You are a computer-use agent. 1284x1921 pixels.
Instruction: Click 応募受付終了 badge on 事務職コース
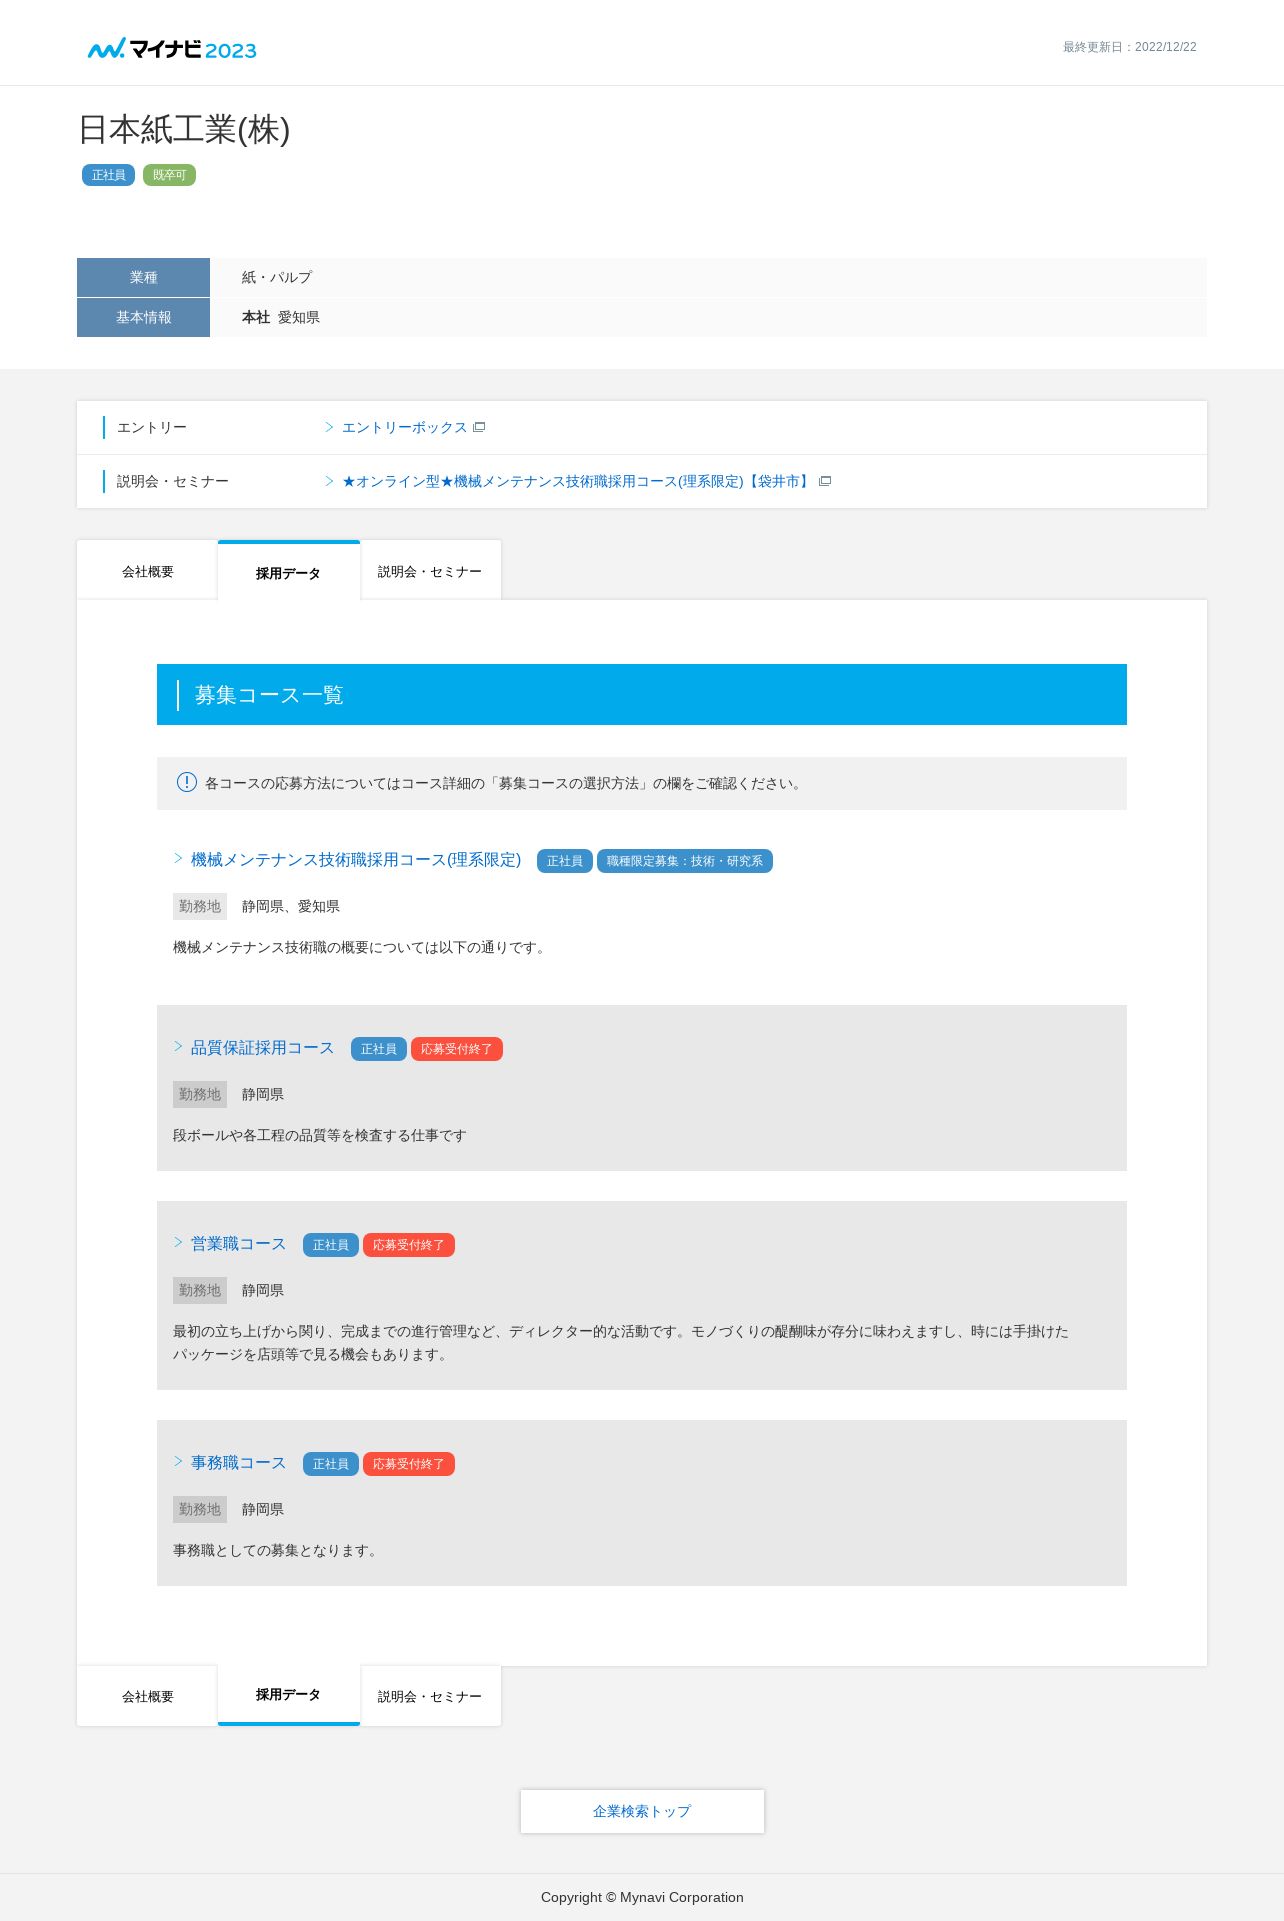[408, 1464]
